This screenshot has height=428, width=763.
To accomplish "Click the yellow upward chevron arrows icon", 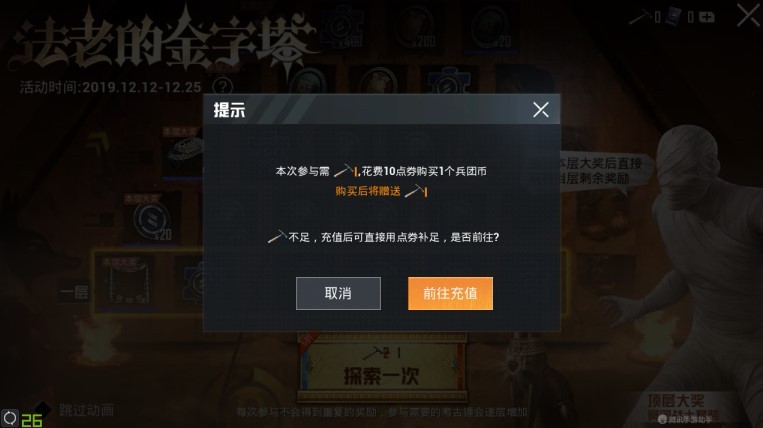I will [x=98, y=143].
